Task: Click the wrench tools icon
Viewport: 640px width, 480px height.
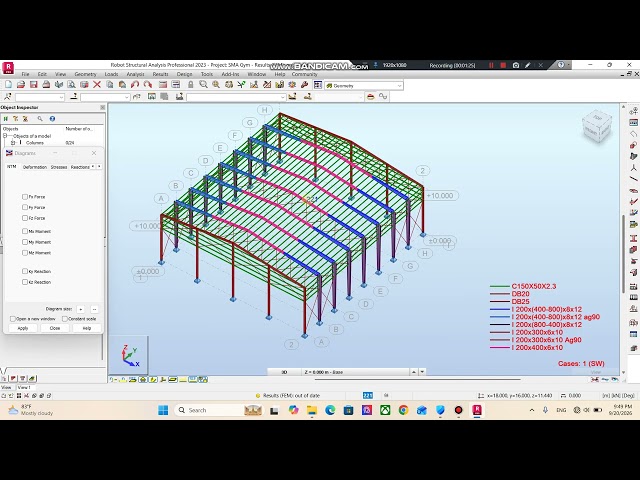Action: [x=304, y=84]
